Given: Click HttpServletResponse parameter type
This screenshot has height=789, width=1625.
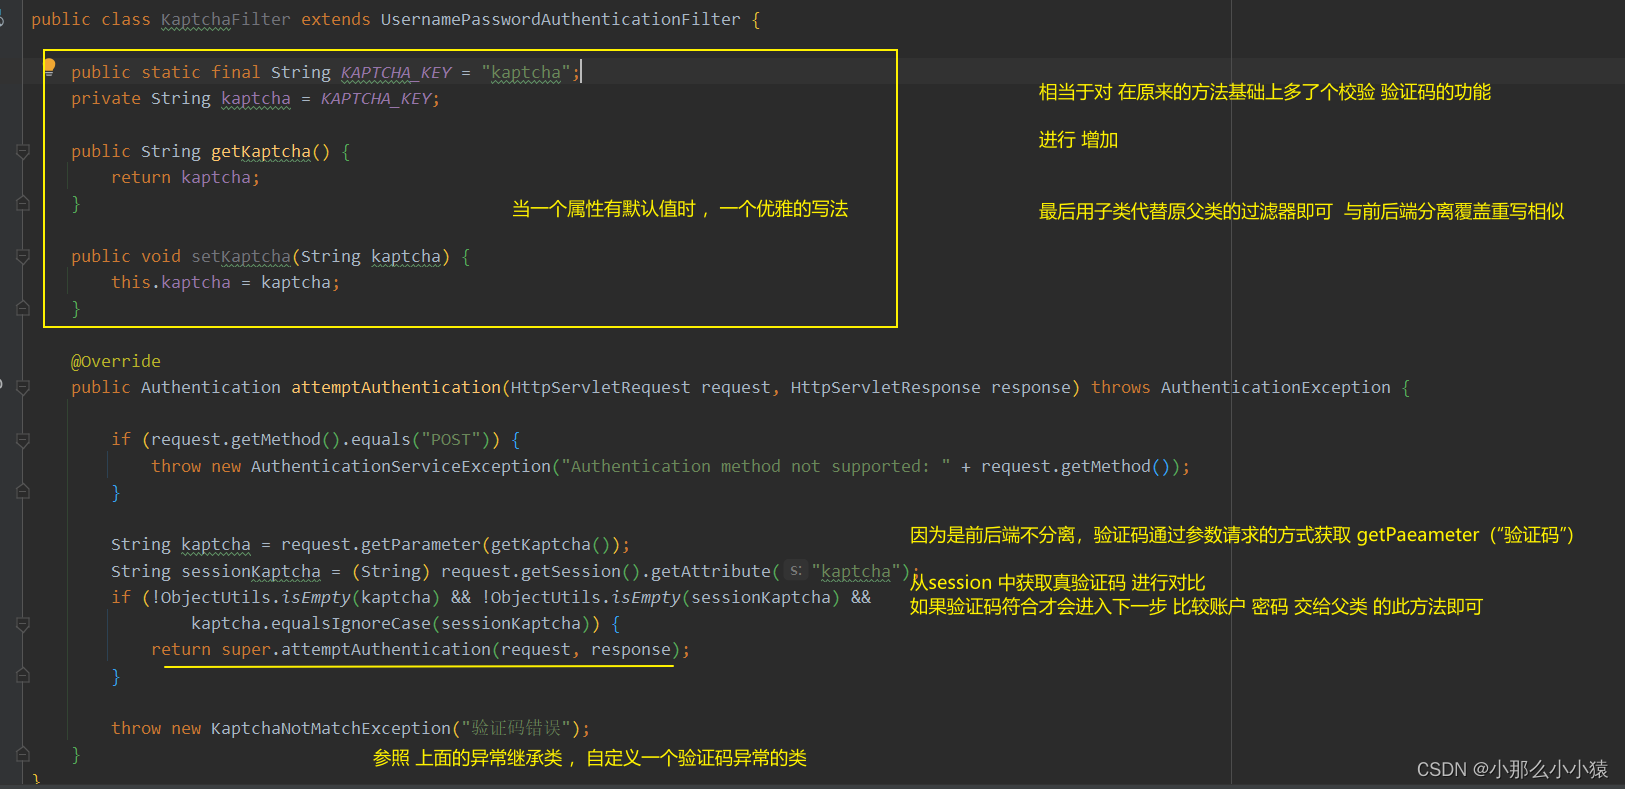Looking at the screenshot, I should point(886,387).
